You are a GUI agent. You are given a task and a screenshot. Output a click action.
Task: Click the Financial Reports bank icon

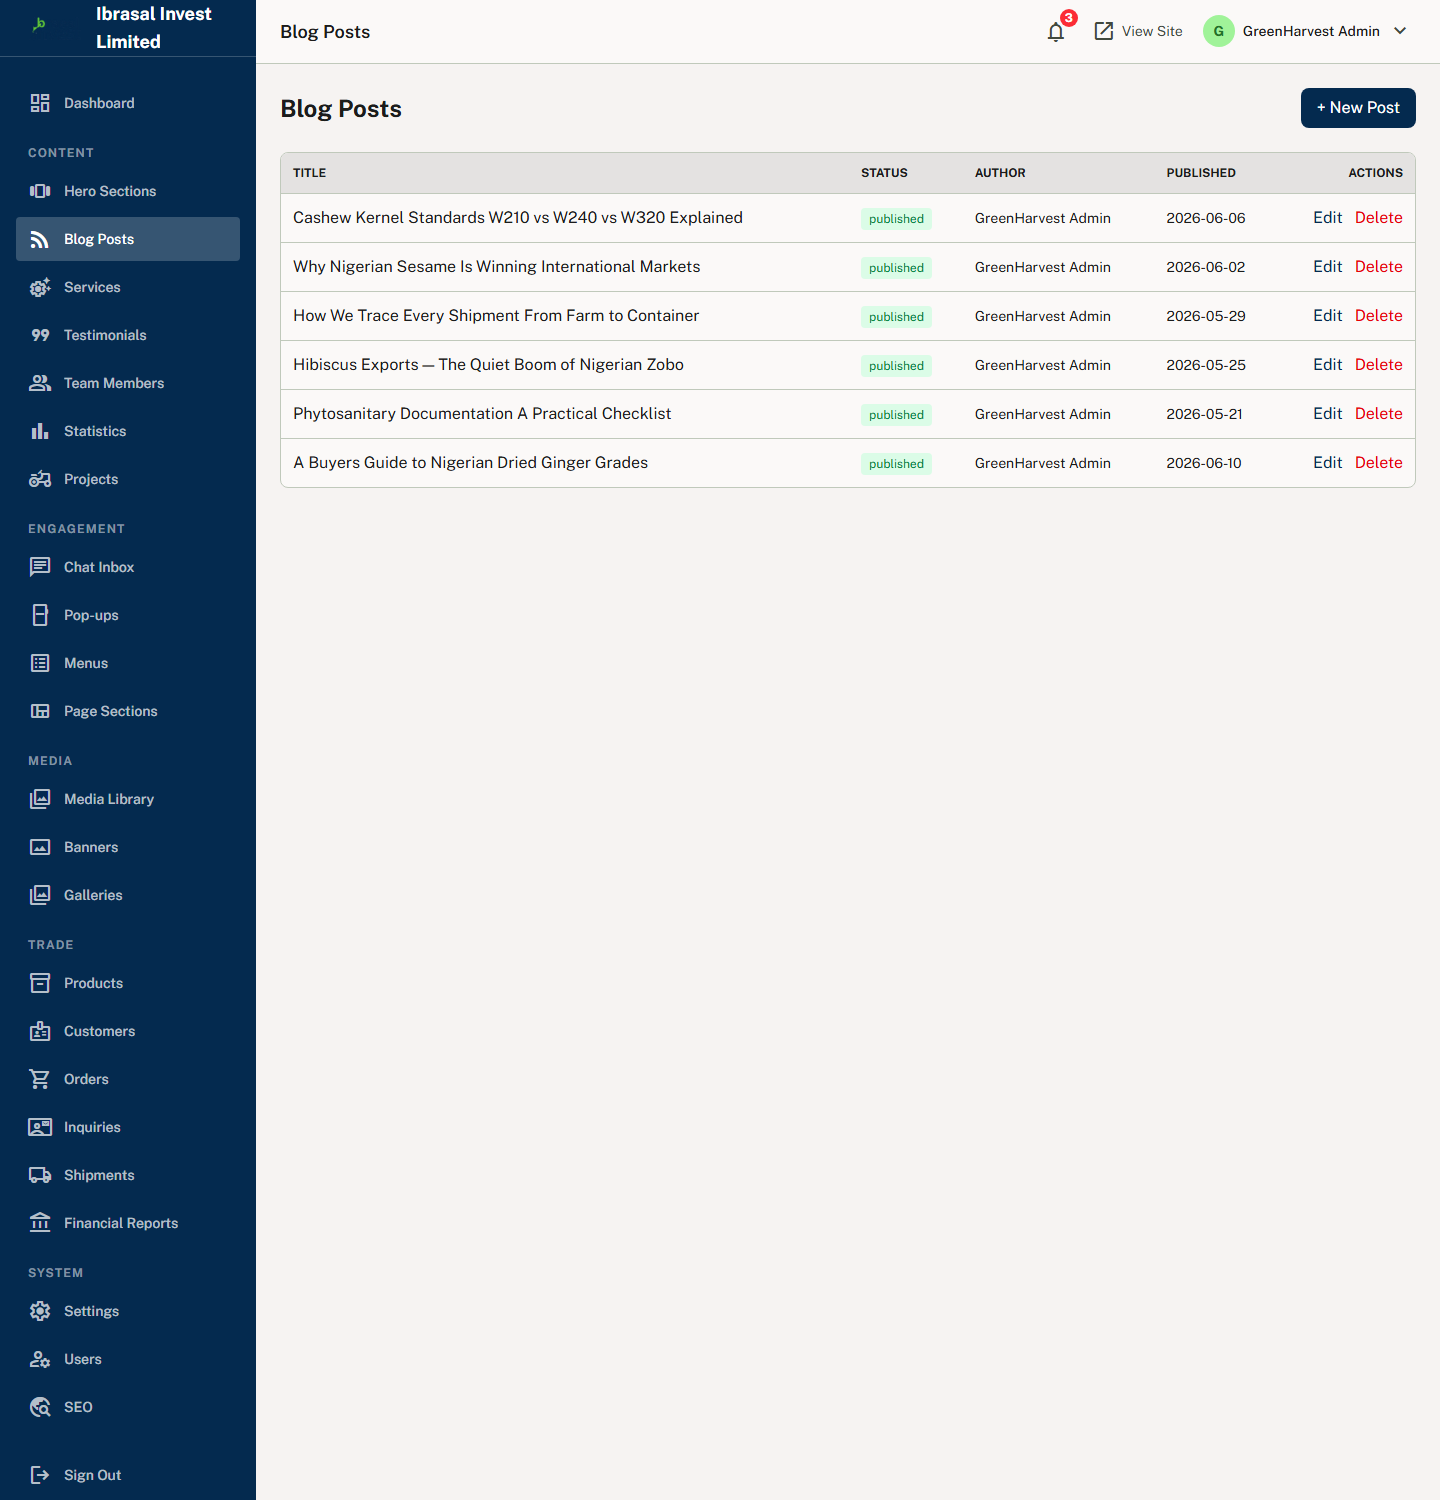coord(40,1223)
